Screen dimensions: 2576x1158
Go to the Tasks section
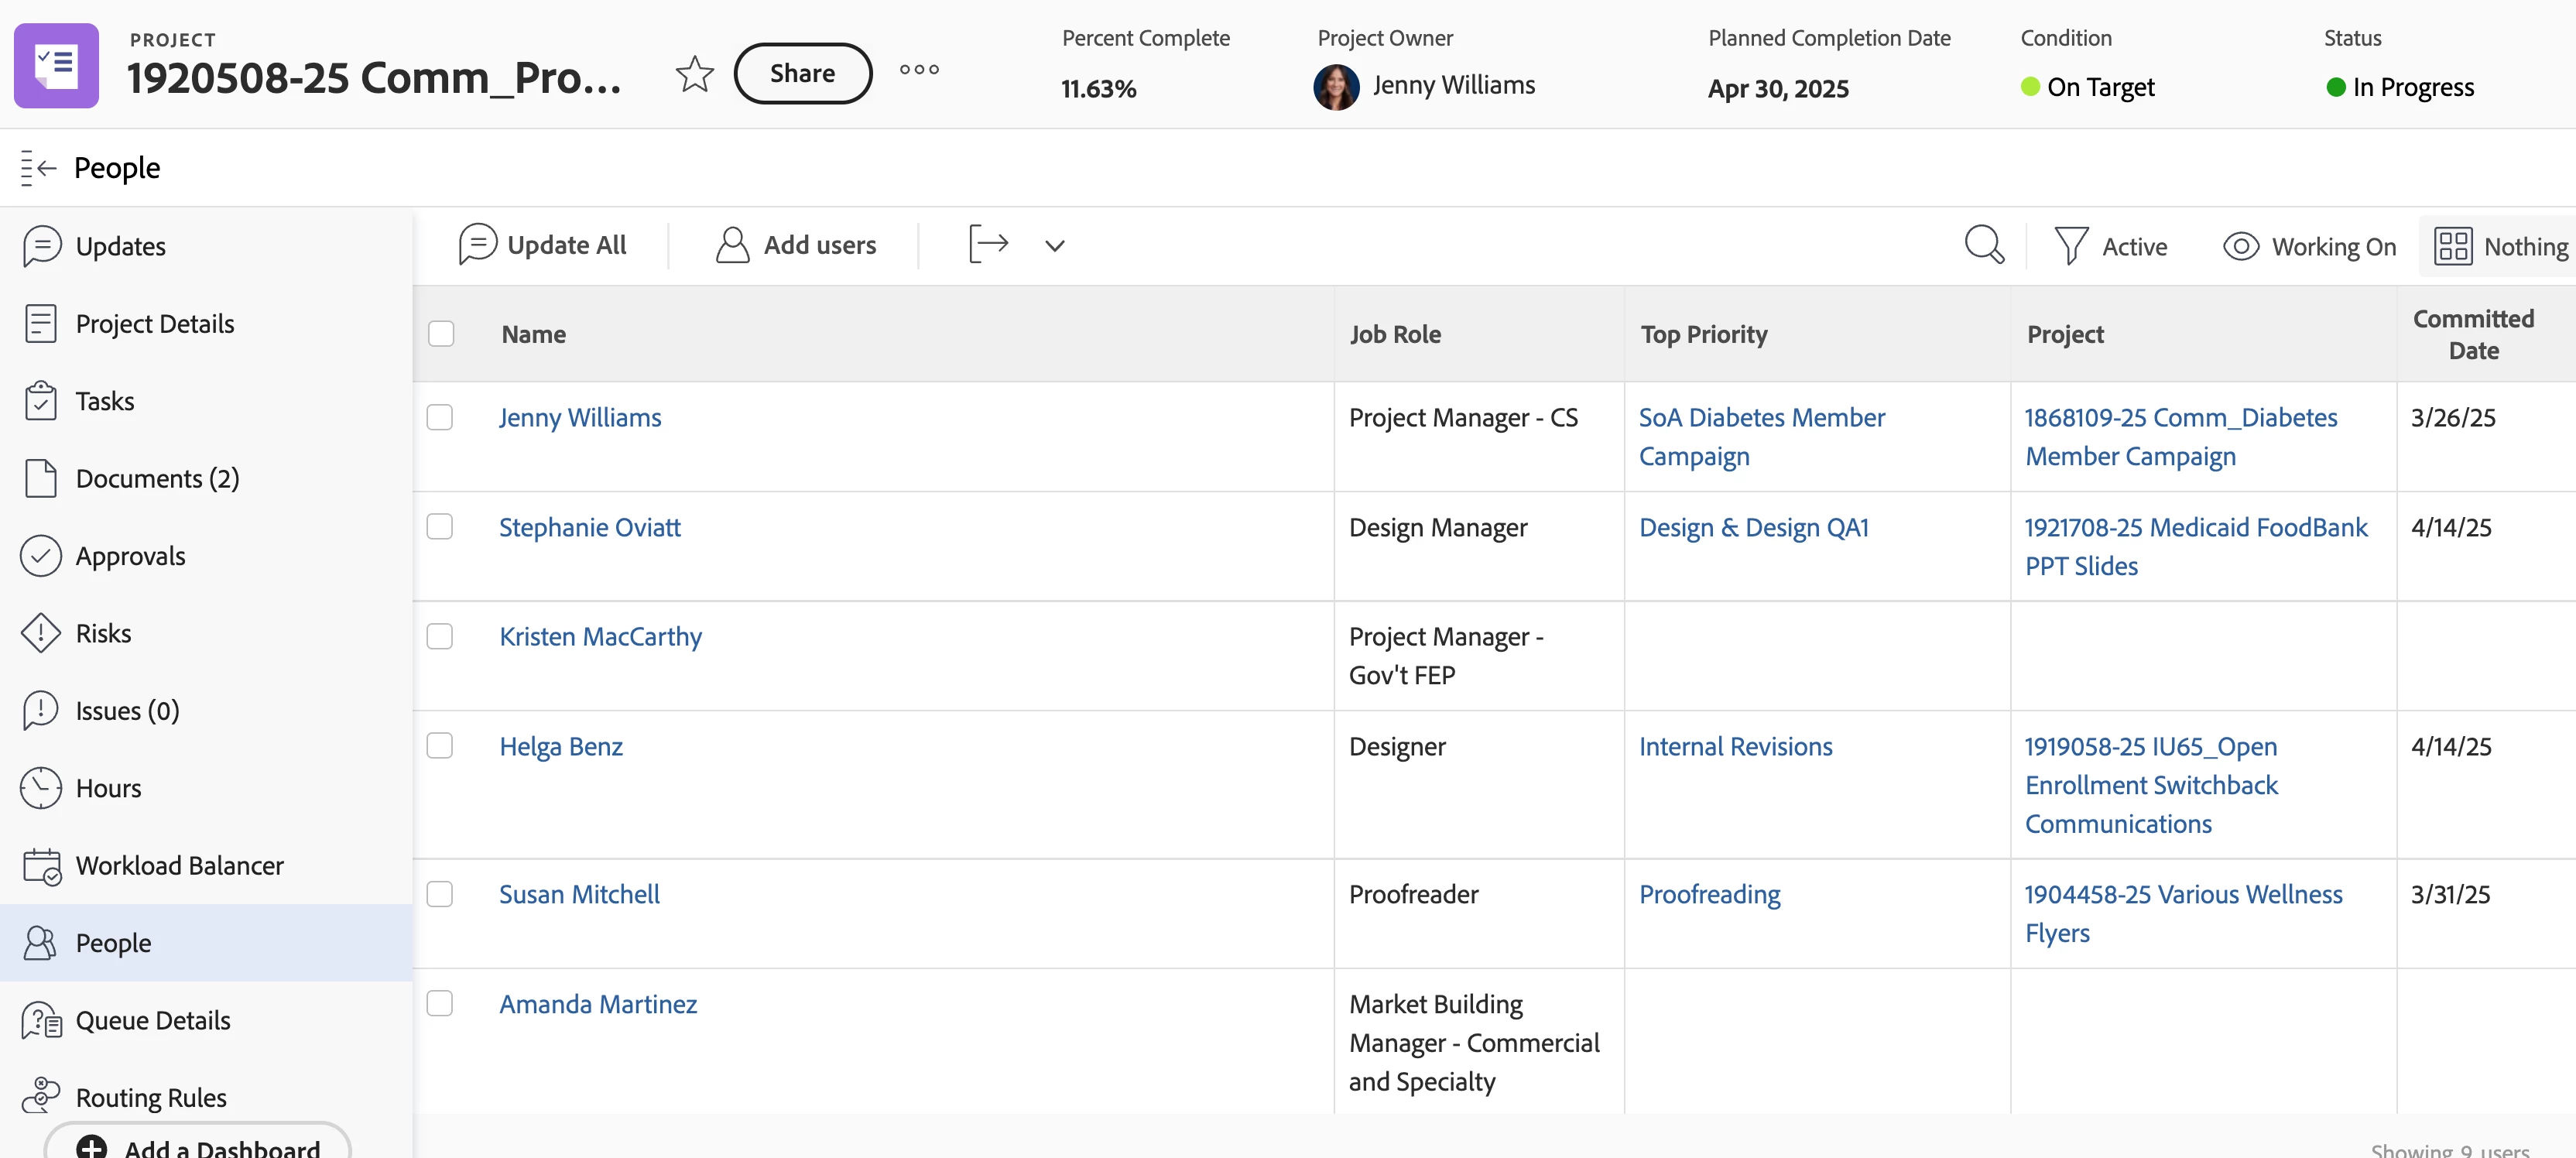(x=104, y=401)
